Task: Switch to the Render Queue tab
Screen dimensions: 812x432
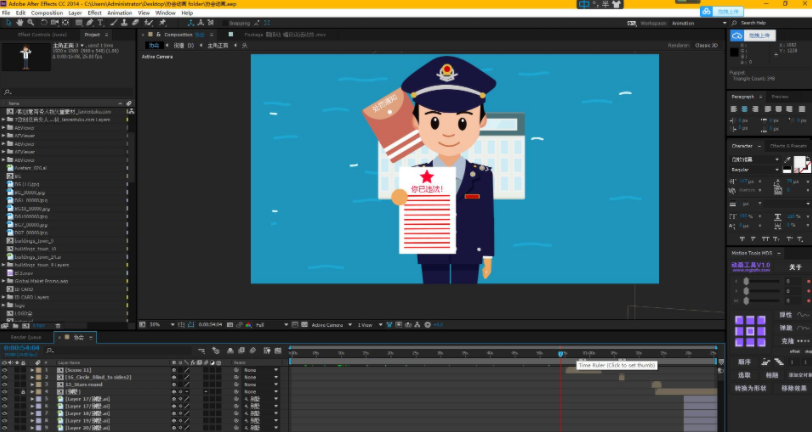Action: (26, 337)
